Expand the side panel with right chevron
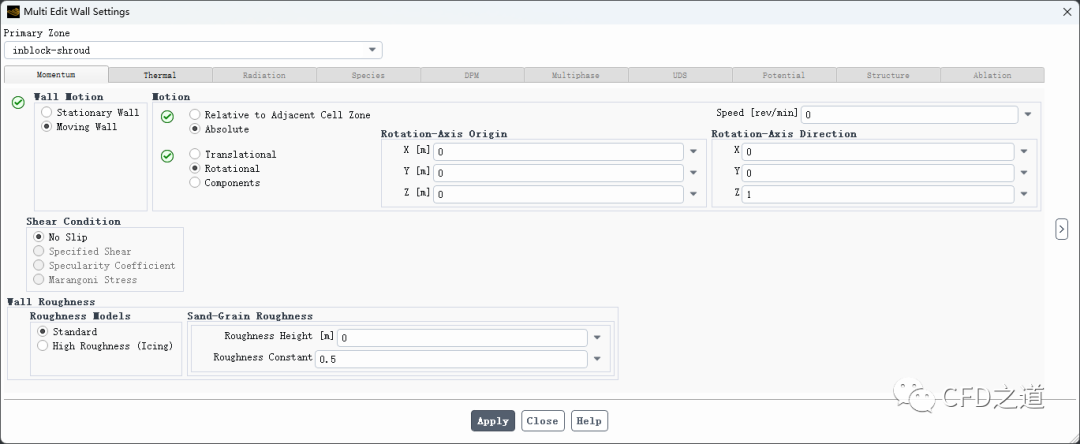This screenshot has height=444, width=1080. point(1061,229)
